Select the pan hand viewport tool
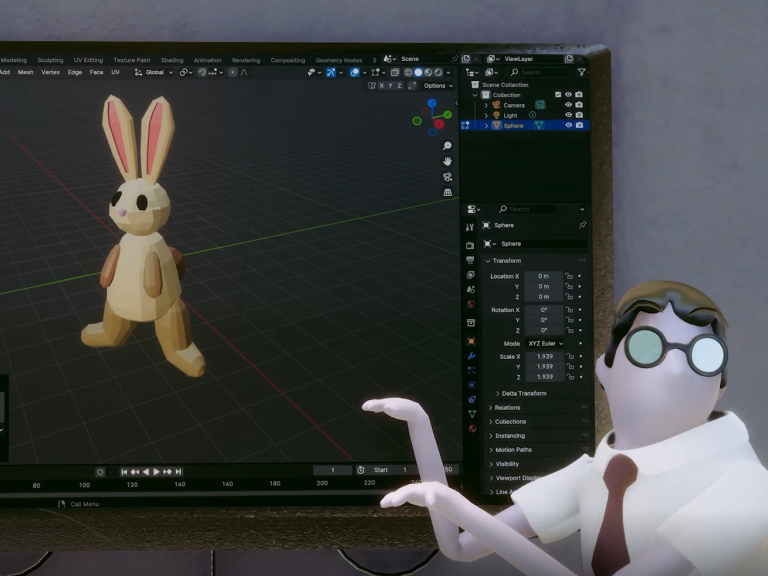Screen dimensions: 768x576 [447, 161]
